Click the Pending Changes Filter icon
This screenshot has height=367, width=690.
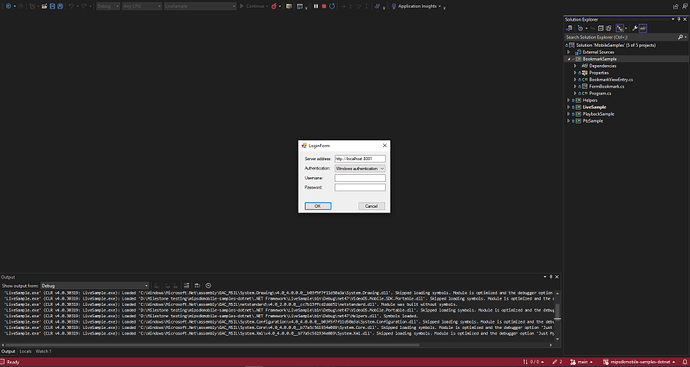(580, 28)
